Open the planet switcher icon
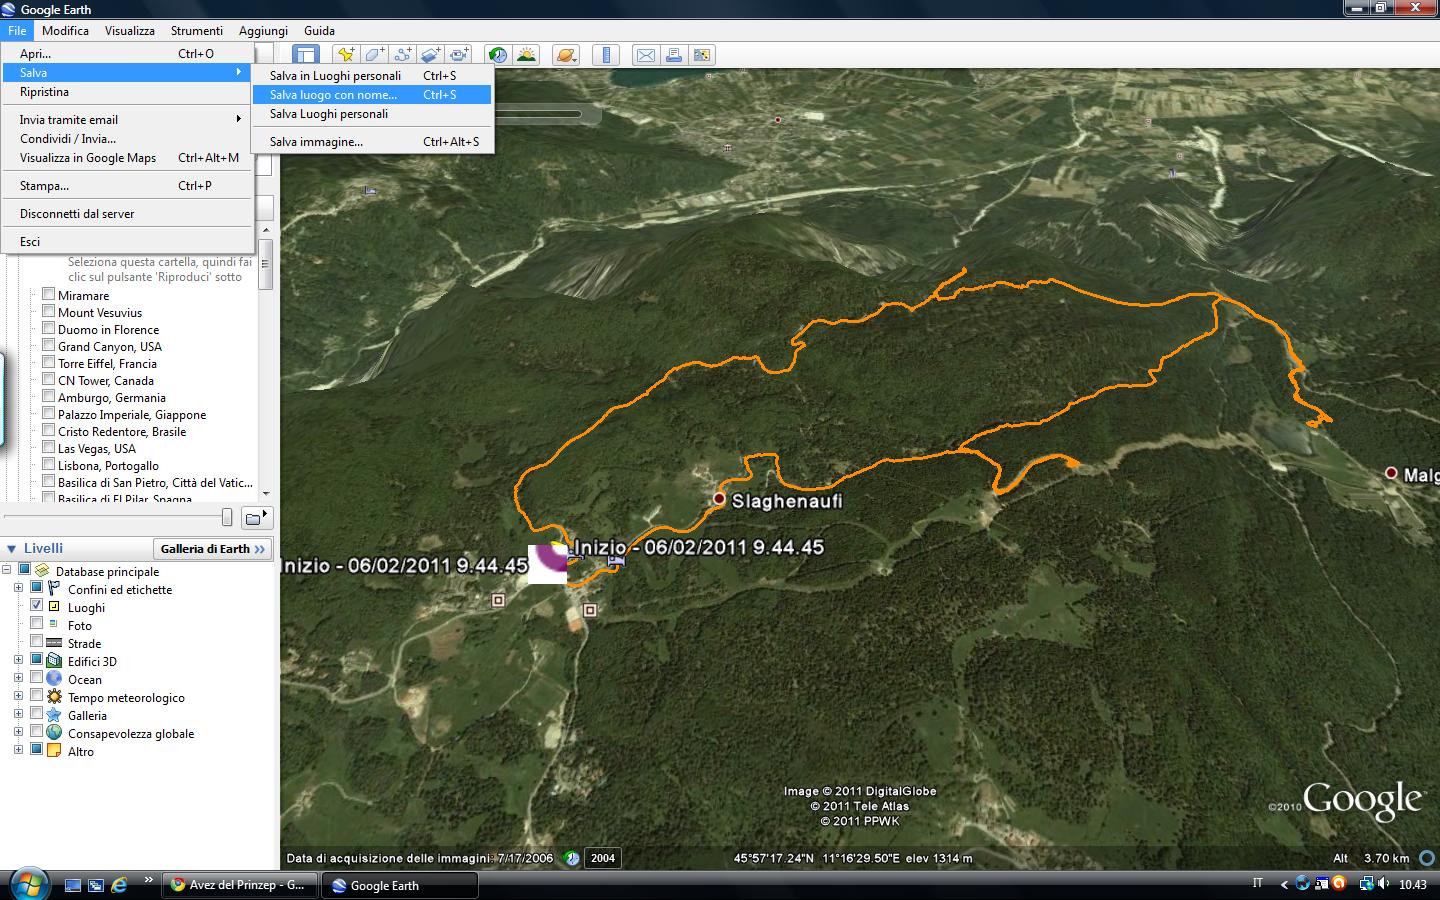 coord(565,55)
